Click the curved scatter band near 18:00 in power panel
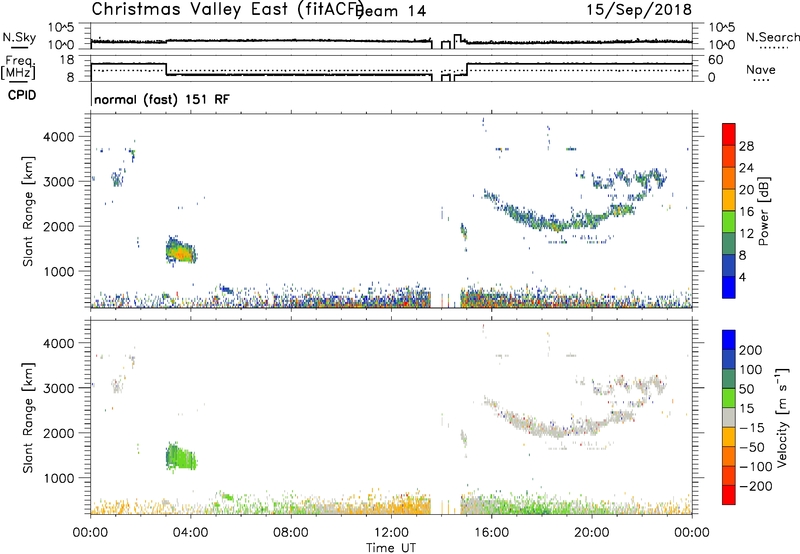This screenshot has width=800, height=554. click(559, 218)
